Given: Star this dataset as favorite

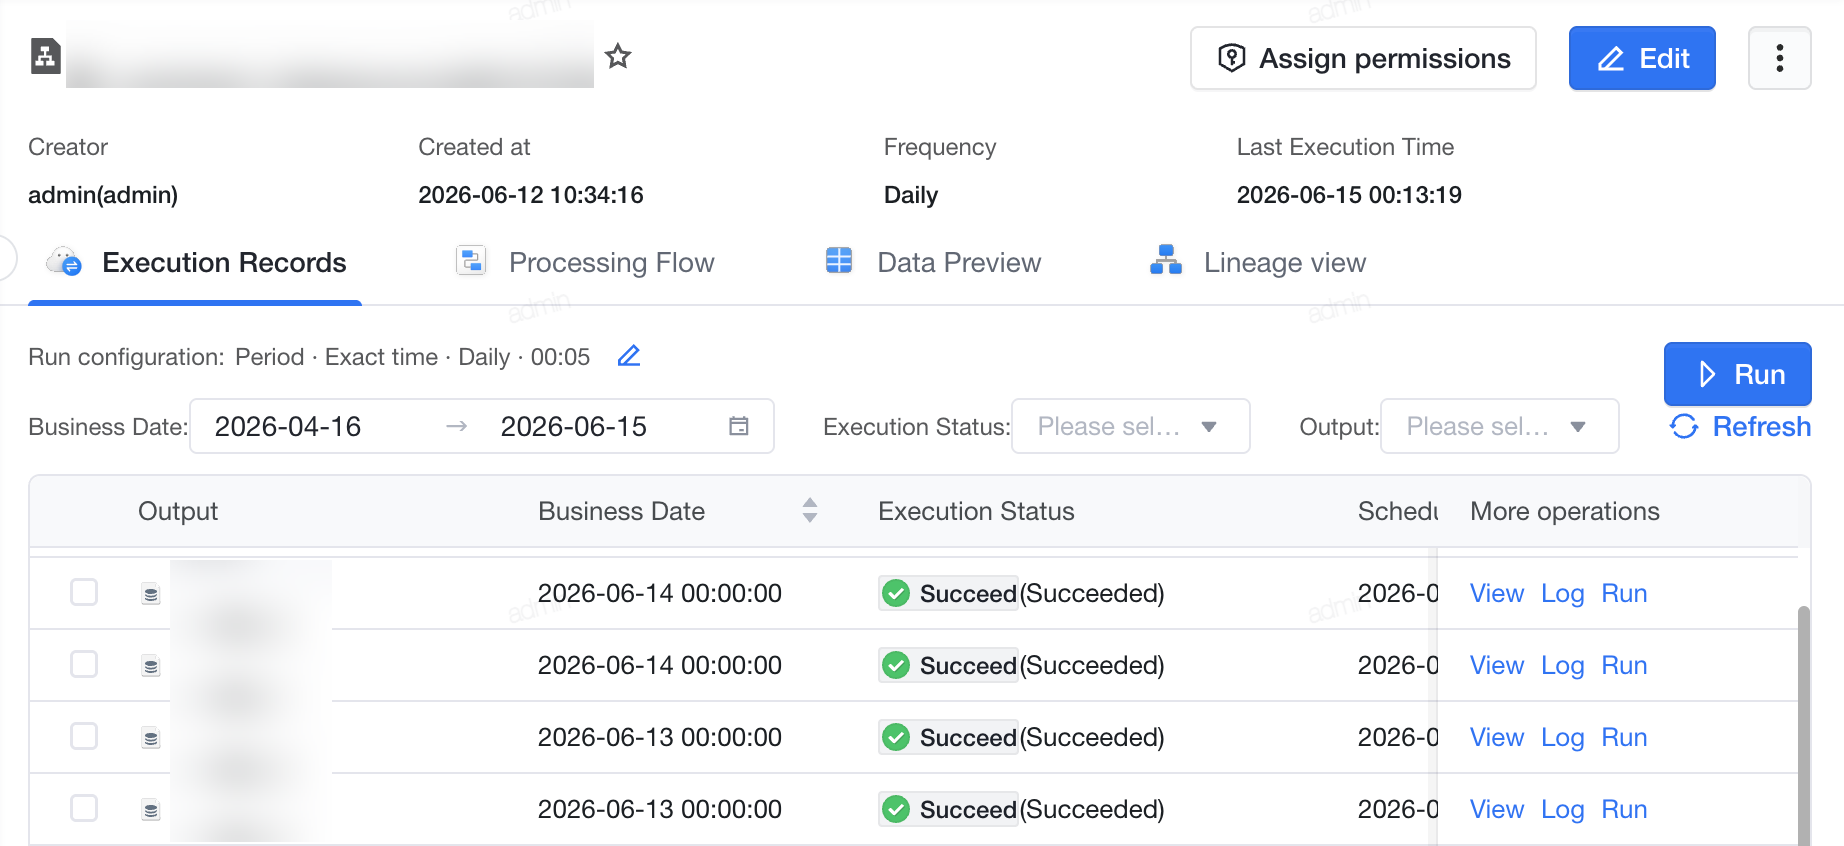Looking at the screenshot, I should point(618,56).
